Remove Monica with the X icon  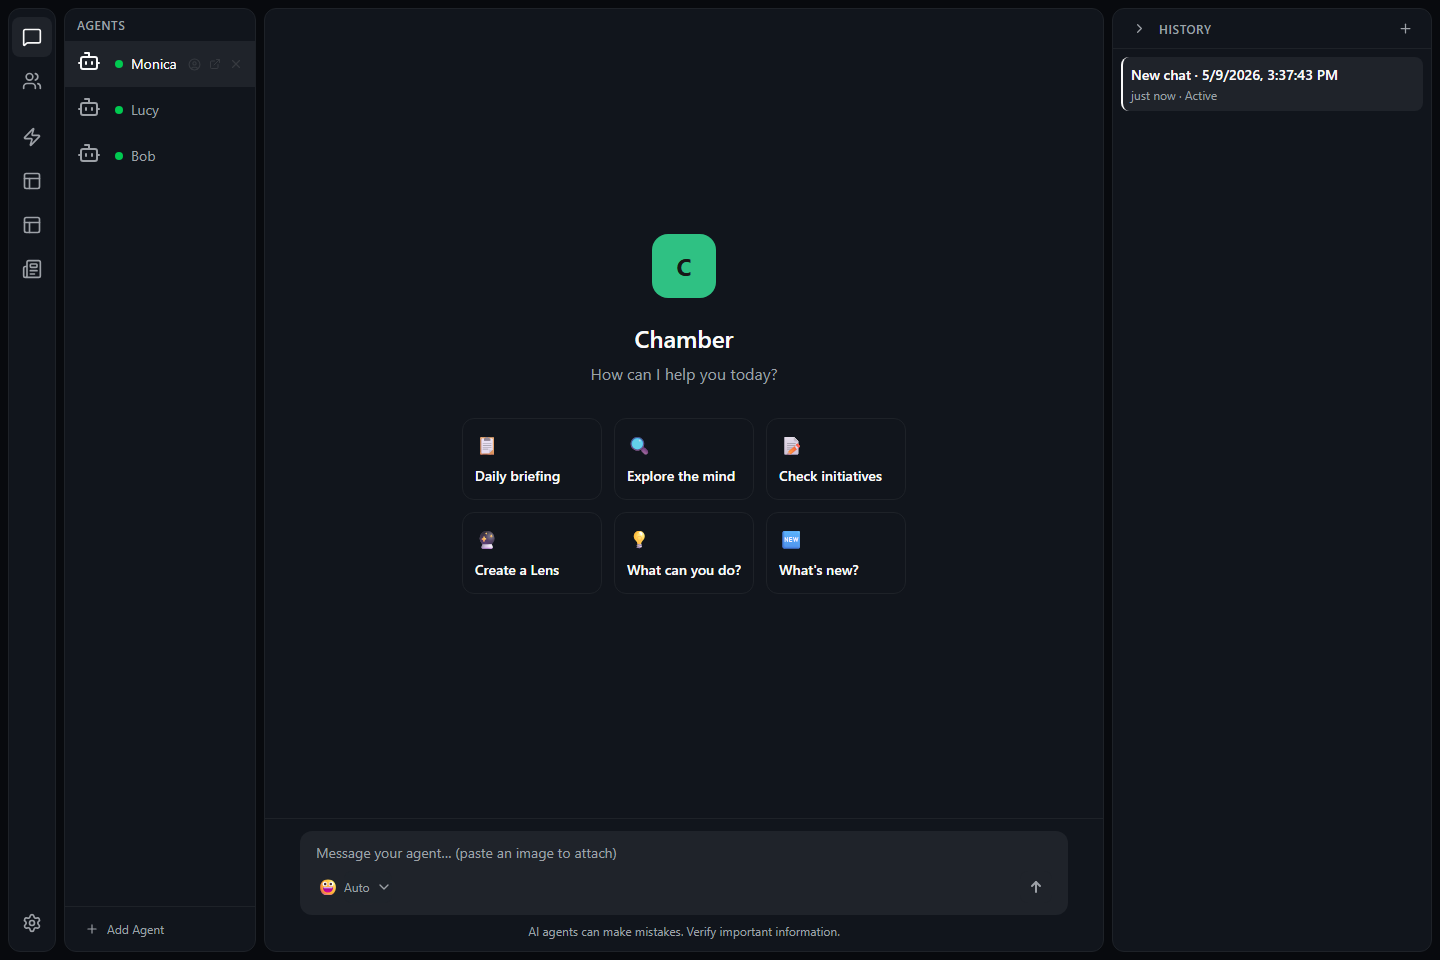[x=236, y=64]
